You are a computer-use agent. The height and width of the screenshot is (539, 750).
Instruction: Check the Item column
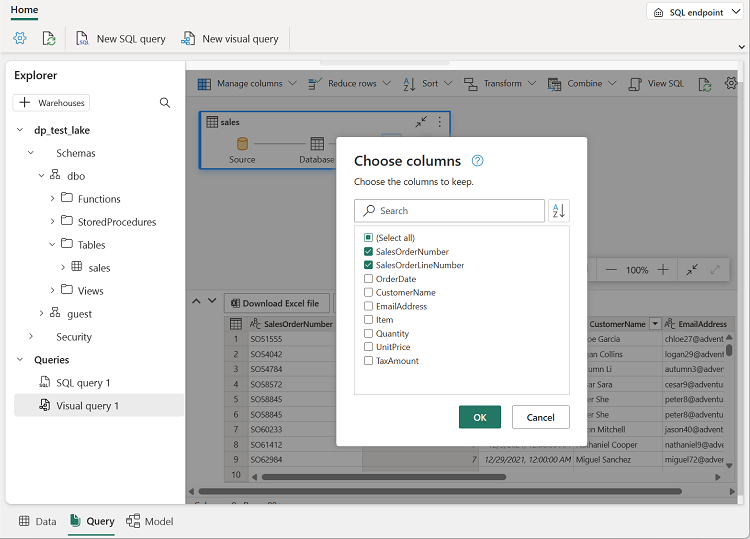368,319
